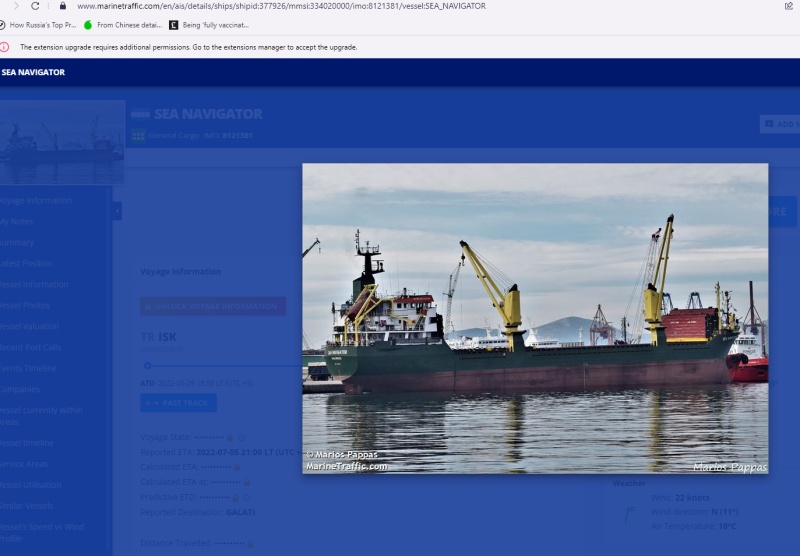This screenshot has height=556, width=800.
Task: Click the lock icon next to Voyage State
Action: (230, 437)
